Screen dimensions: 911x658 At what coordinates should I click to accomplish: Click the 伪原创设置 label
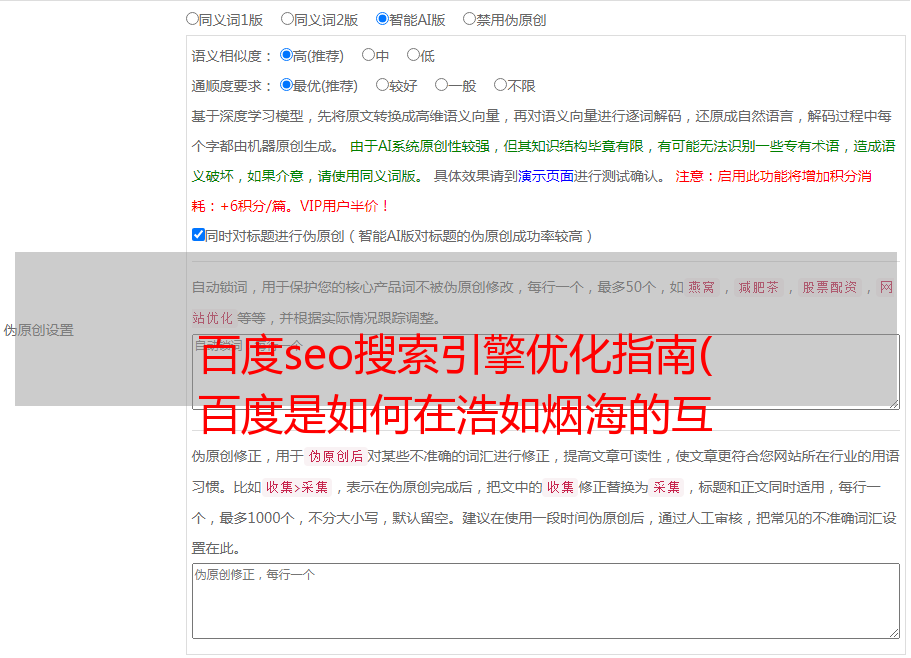coord(39,330)
